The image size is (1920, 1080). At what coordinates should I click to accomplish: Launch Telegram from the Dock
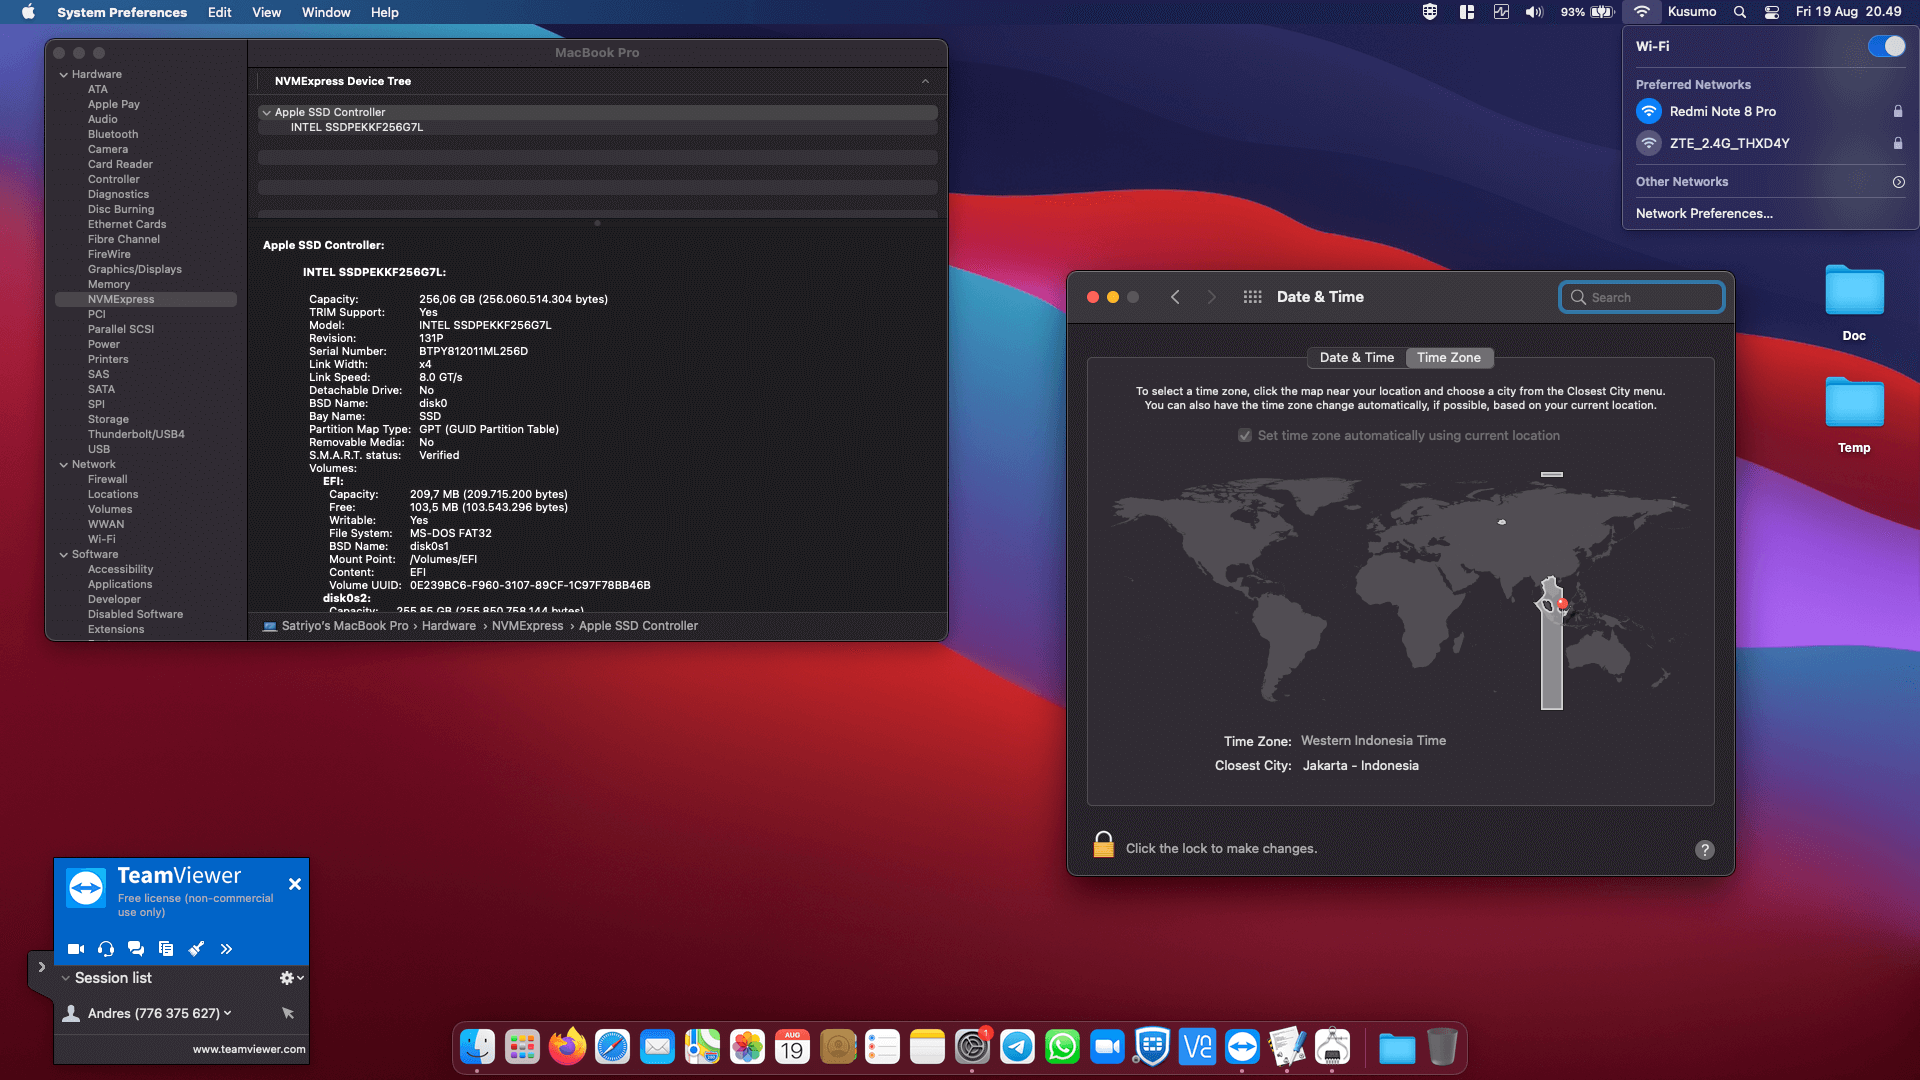[x=1017, y=1047]
